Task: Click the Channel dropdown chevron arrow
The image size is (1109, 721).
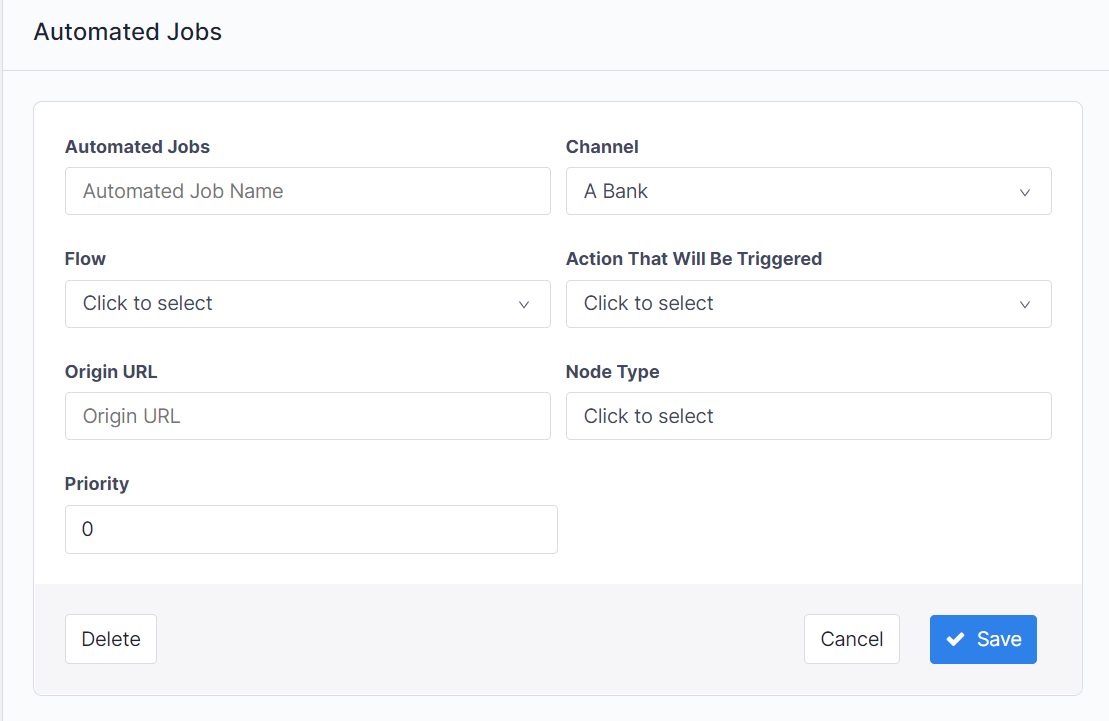Action: tap(1024, 192)
